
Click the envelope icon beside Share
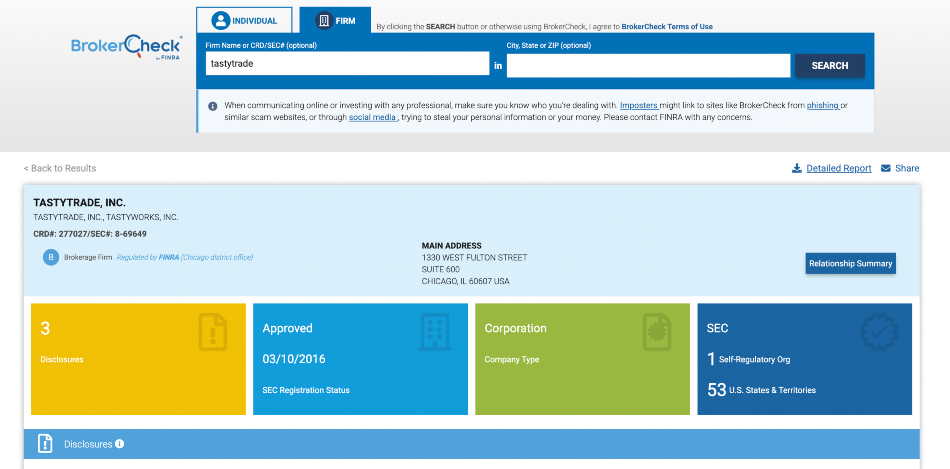tap(886, 168)
